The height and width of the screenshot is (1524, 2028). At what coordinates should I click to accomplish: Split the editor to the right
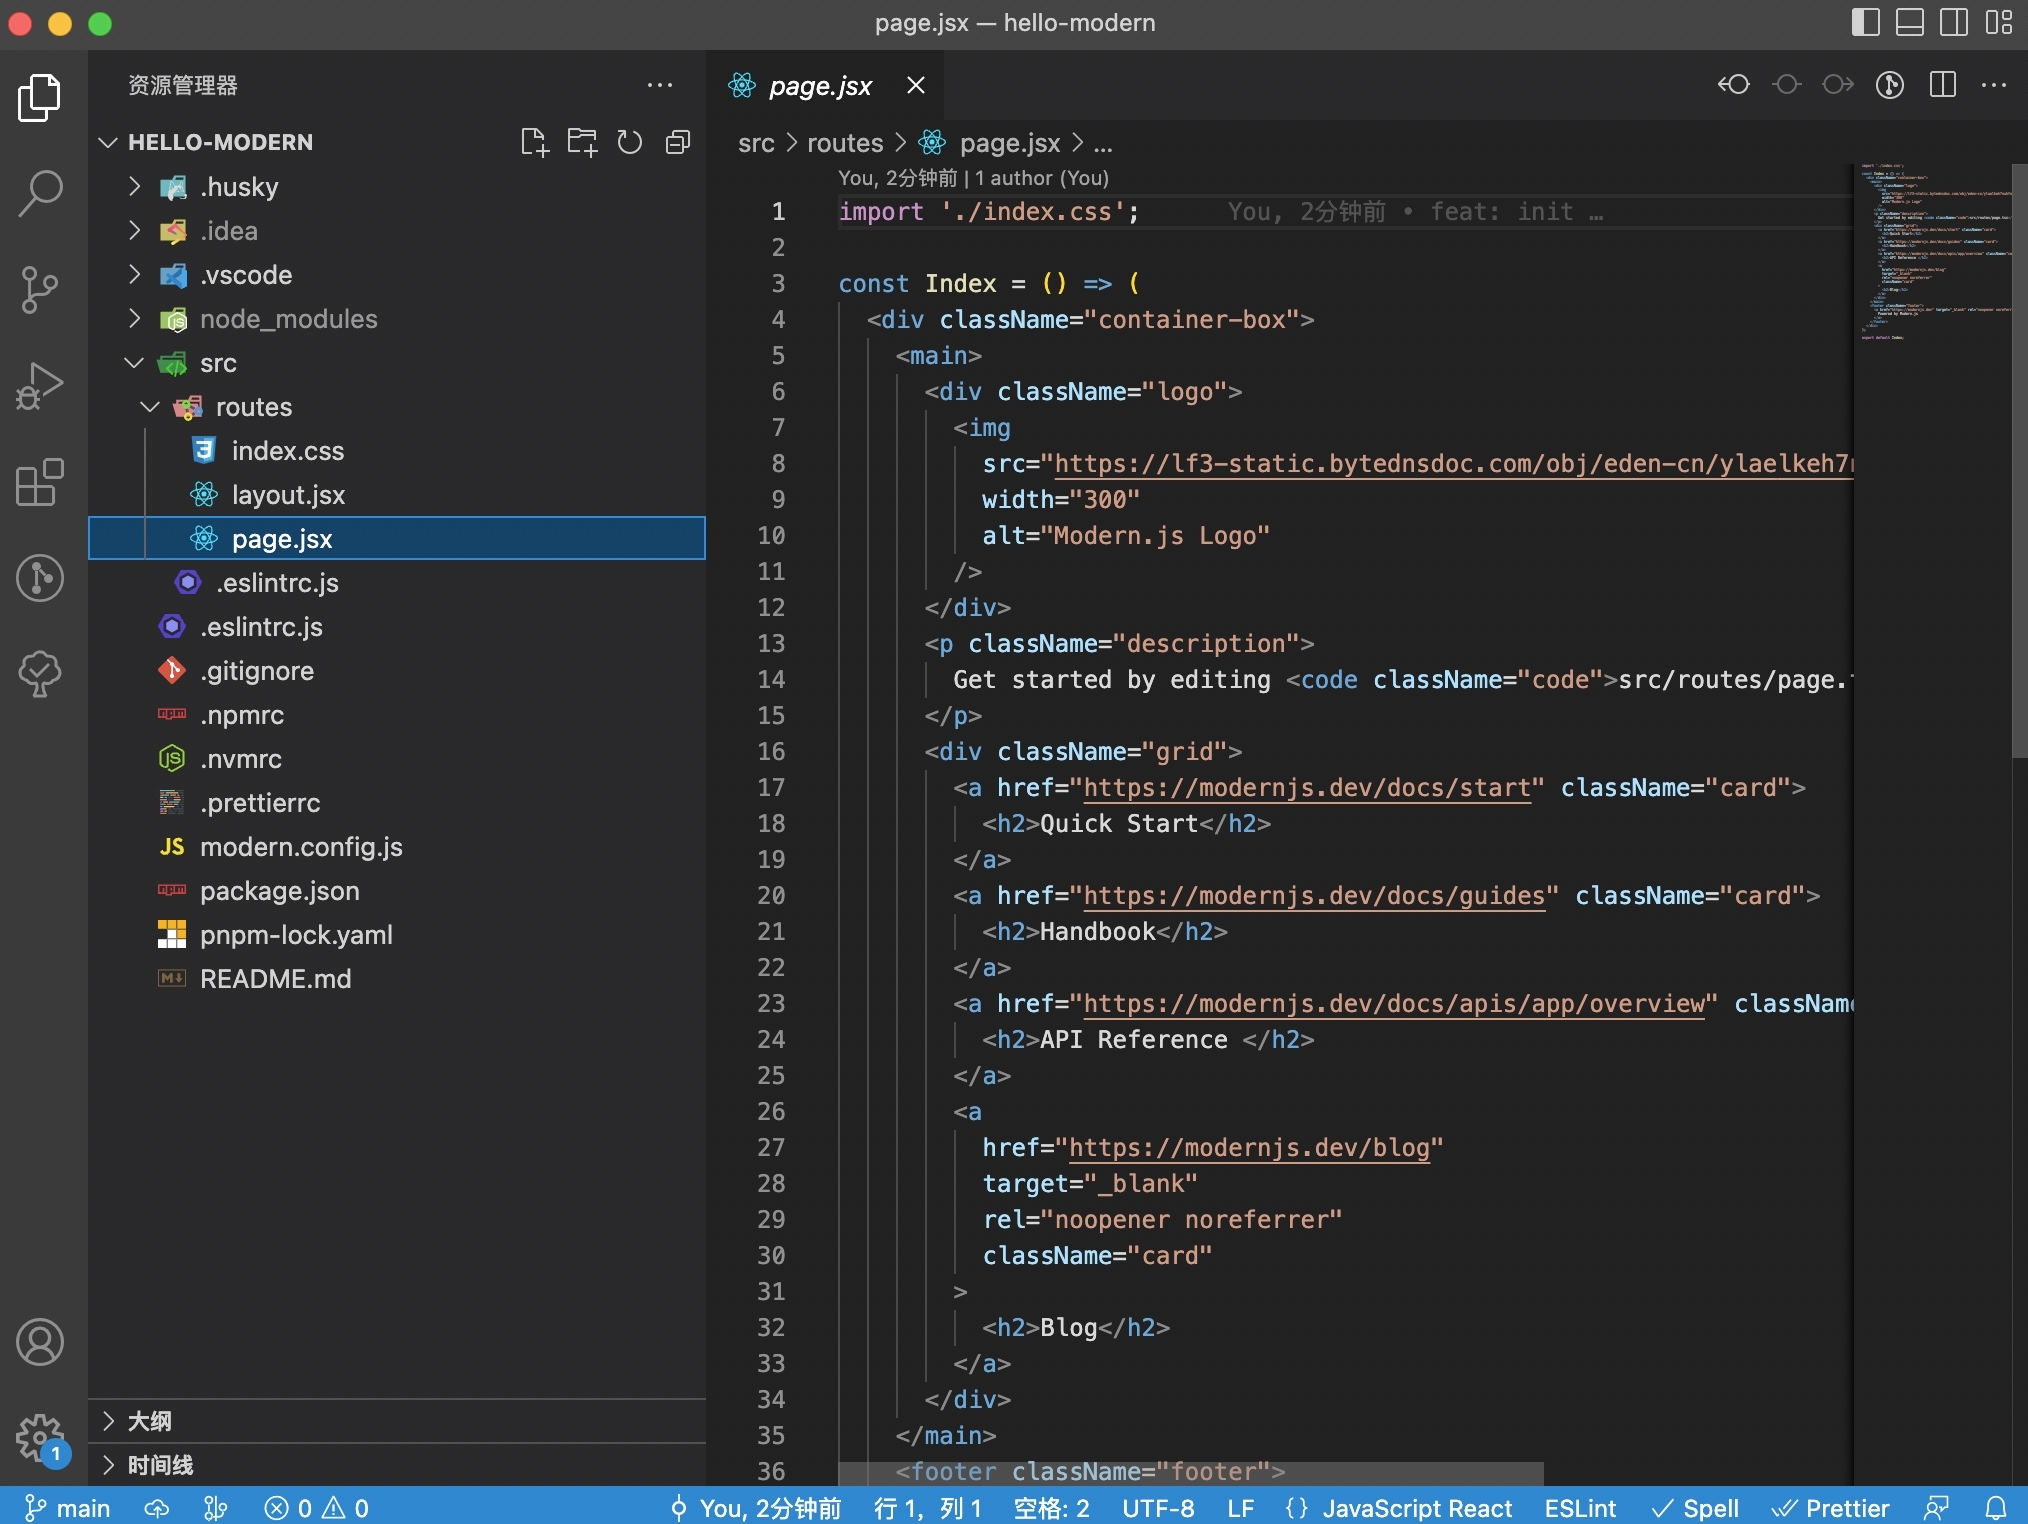click(x=1942, y=85)
